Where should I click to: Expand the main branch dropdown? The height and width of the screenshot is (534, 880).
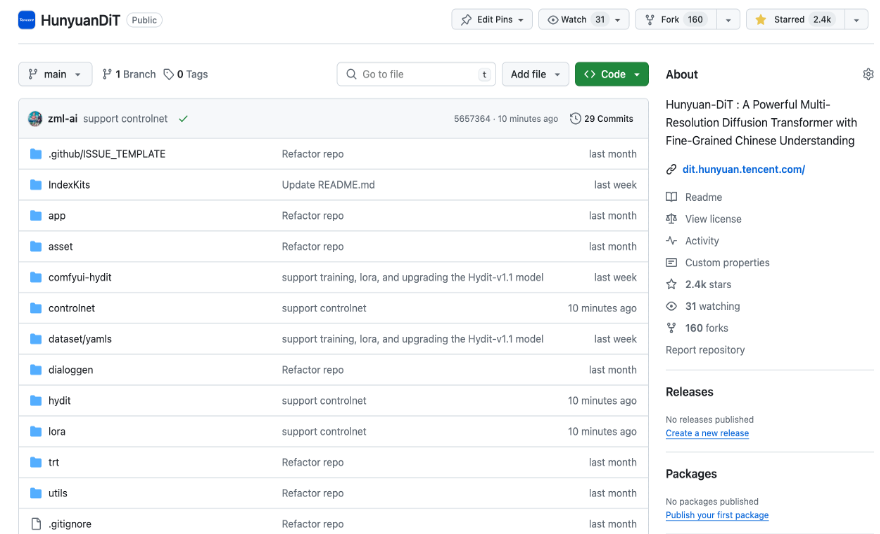(x=55, y=74)
